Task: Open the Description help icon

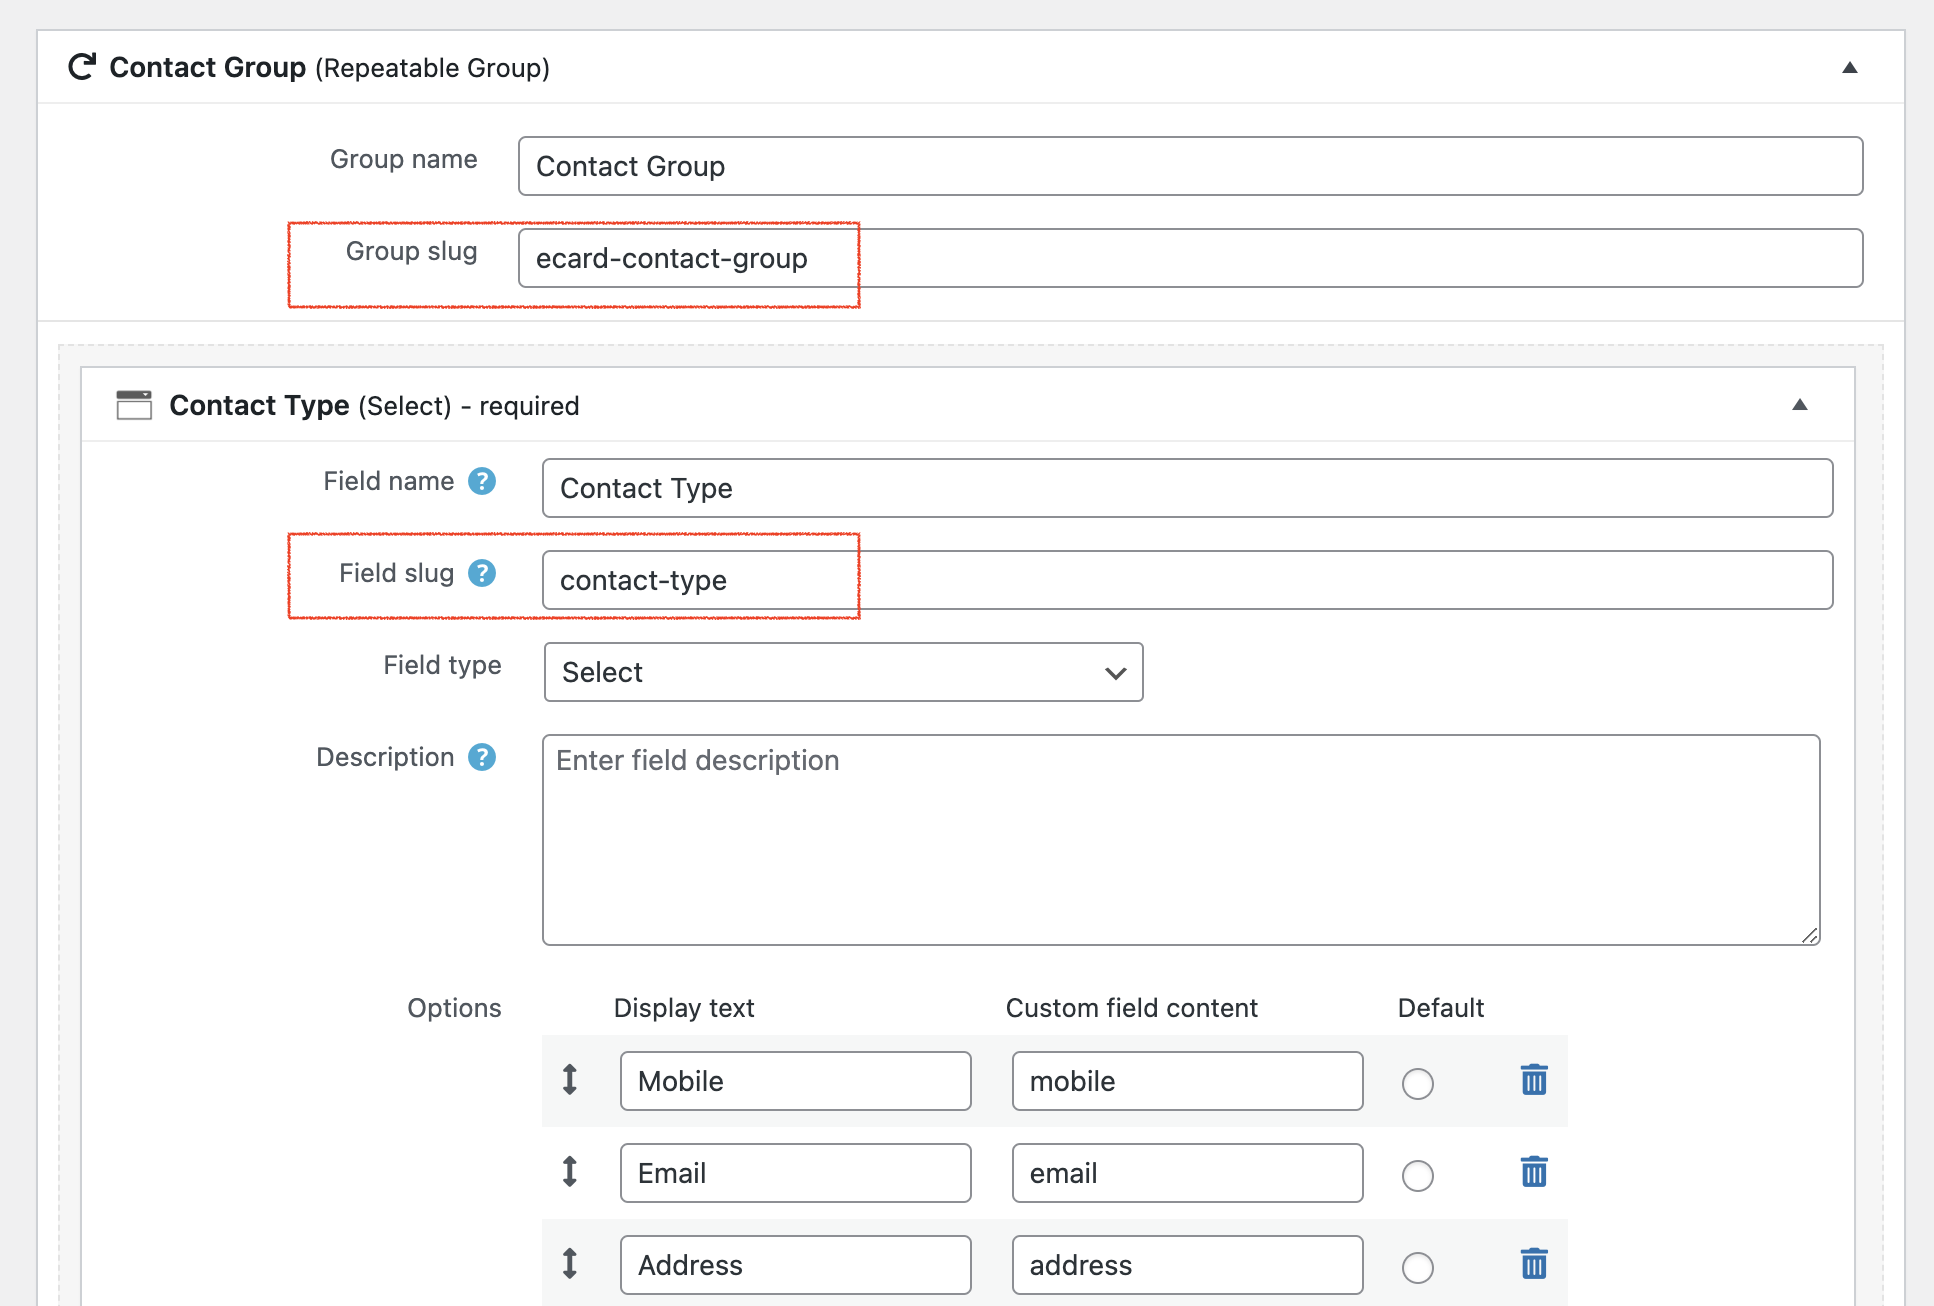Action: (x=482, y=757)
